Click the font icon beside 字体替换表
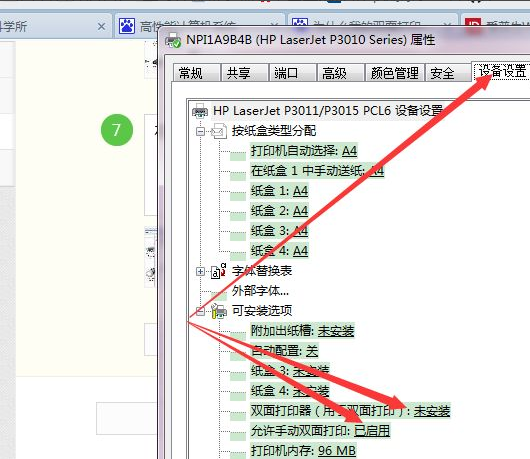The image size is (530, 459). 218,271
